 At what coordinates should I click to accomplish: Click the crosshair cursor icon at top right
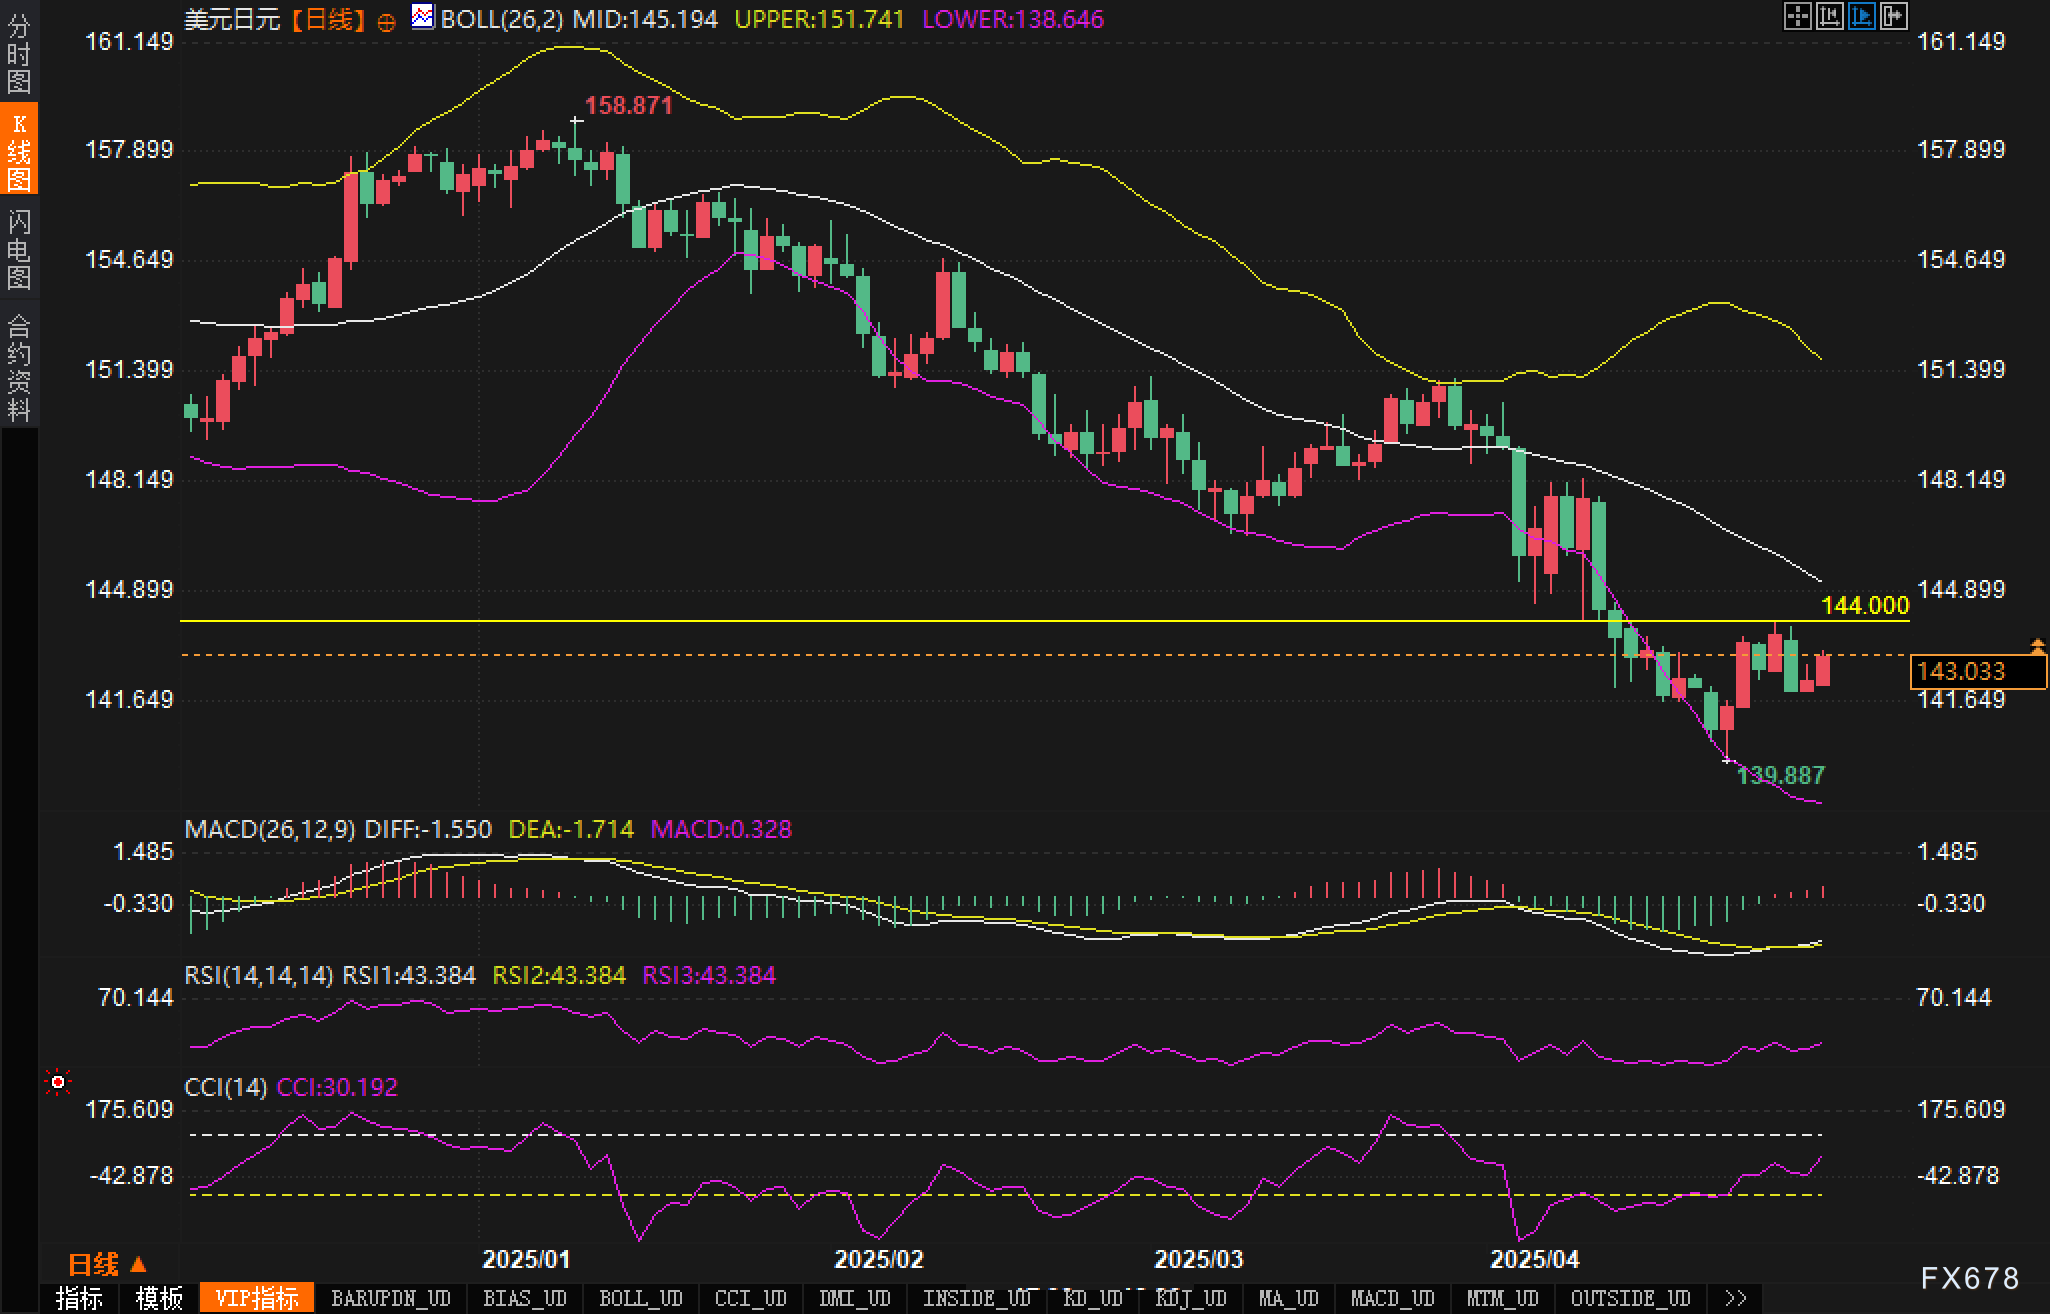pos(1797,16)
